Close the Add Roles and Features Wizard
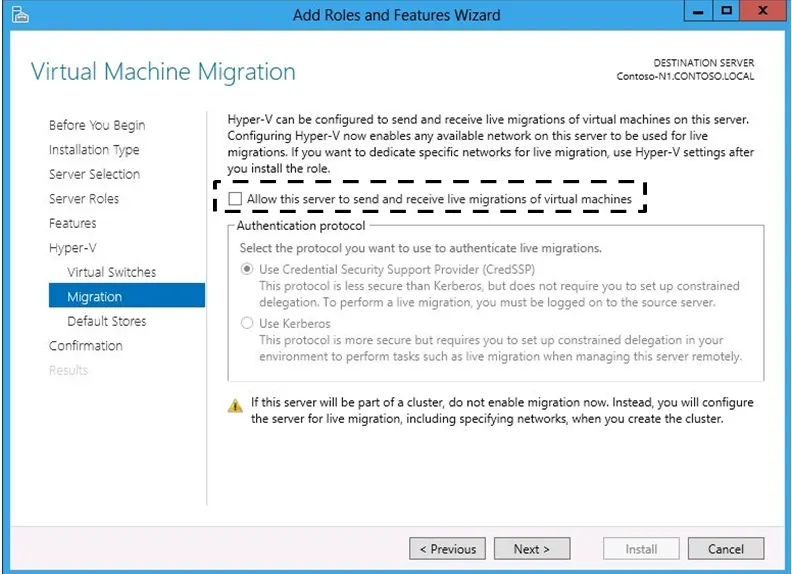 (x=763, y=11)
